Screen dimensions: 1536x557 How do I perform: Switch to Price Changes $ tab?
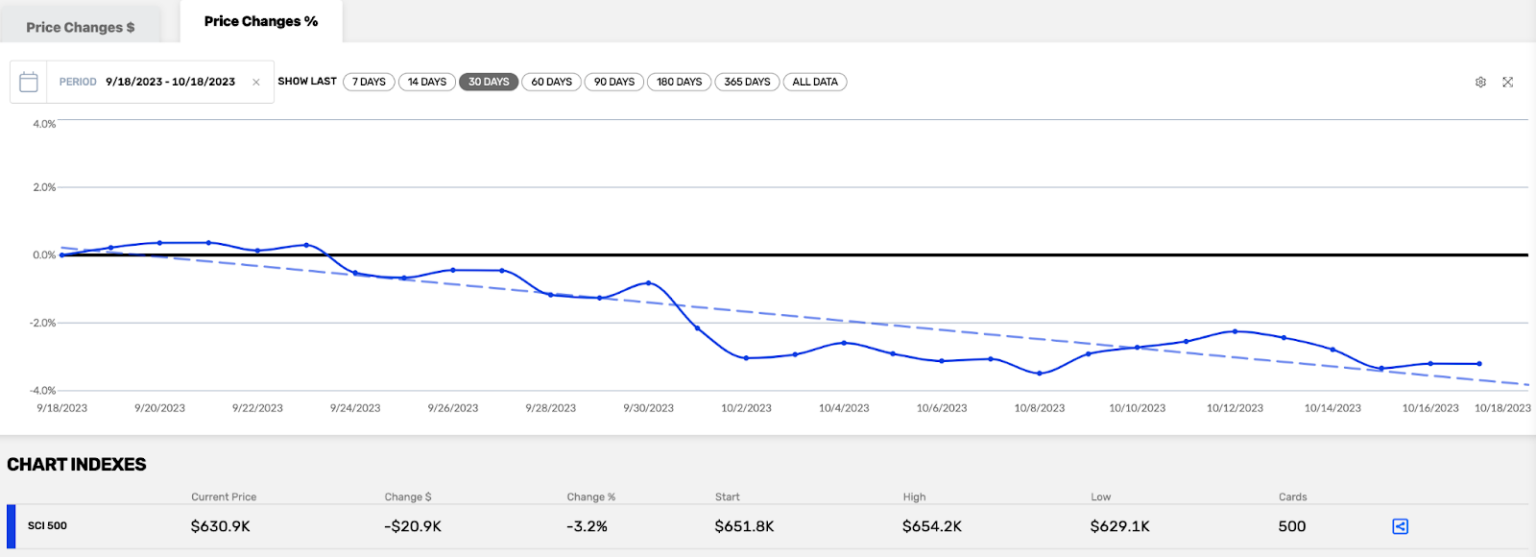pyautogui.click(x=80, y=27)
